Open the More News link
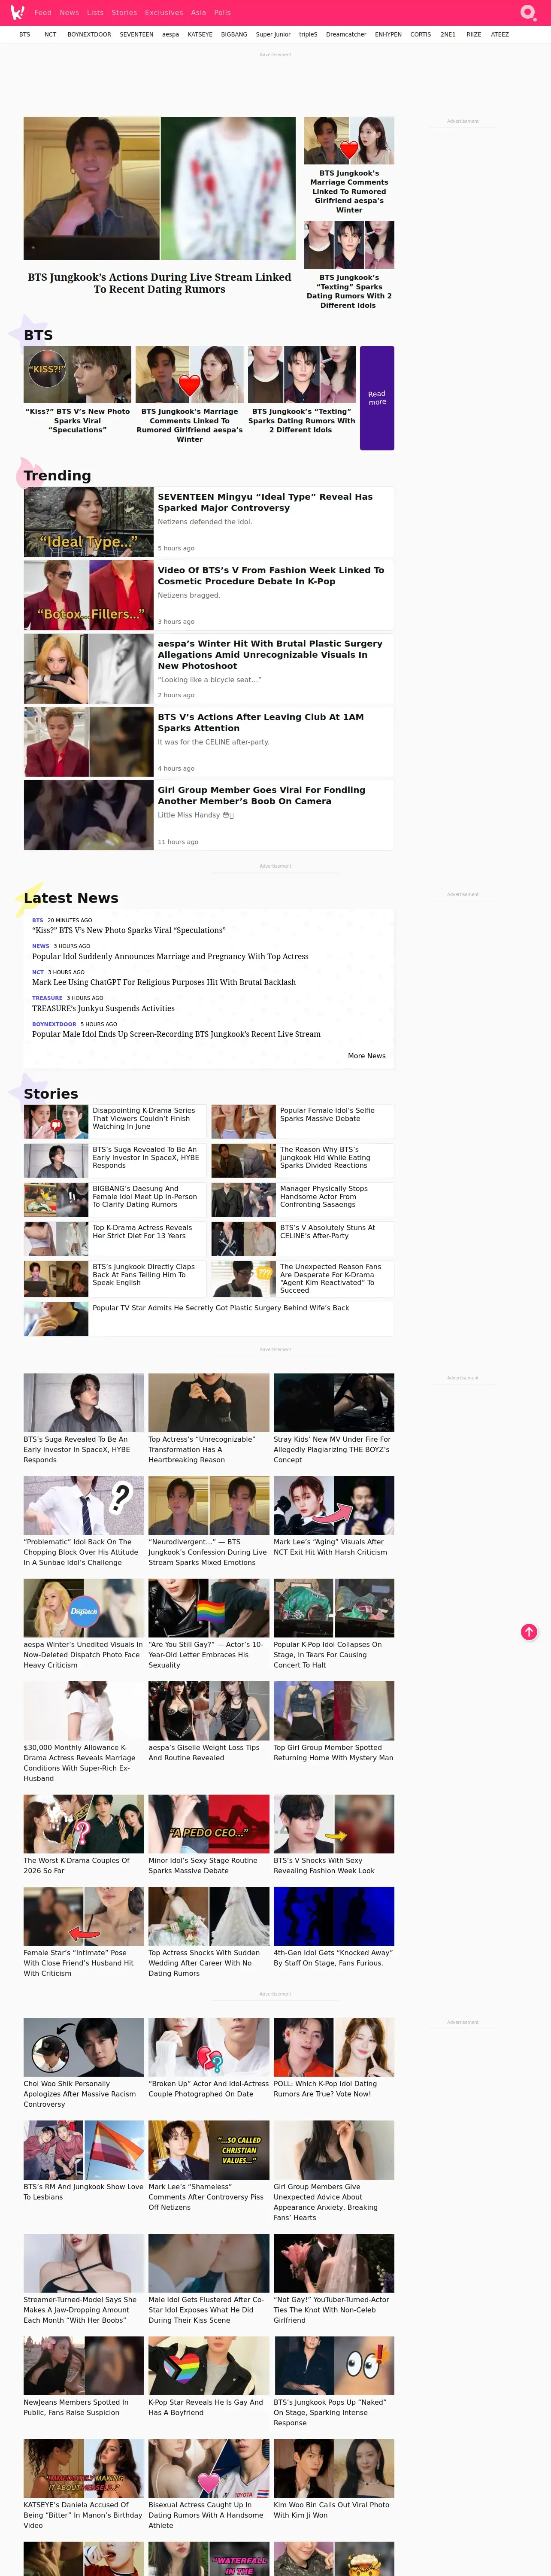The width and height of the screenshot is (551, 2576). (x=366, y=1056)
